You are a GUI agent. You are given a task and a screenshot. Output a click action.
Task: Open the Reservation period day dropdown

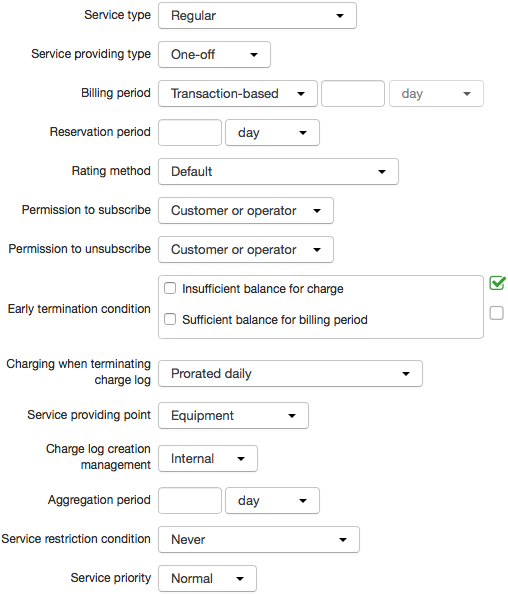coord(272,133)
